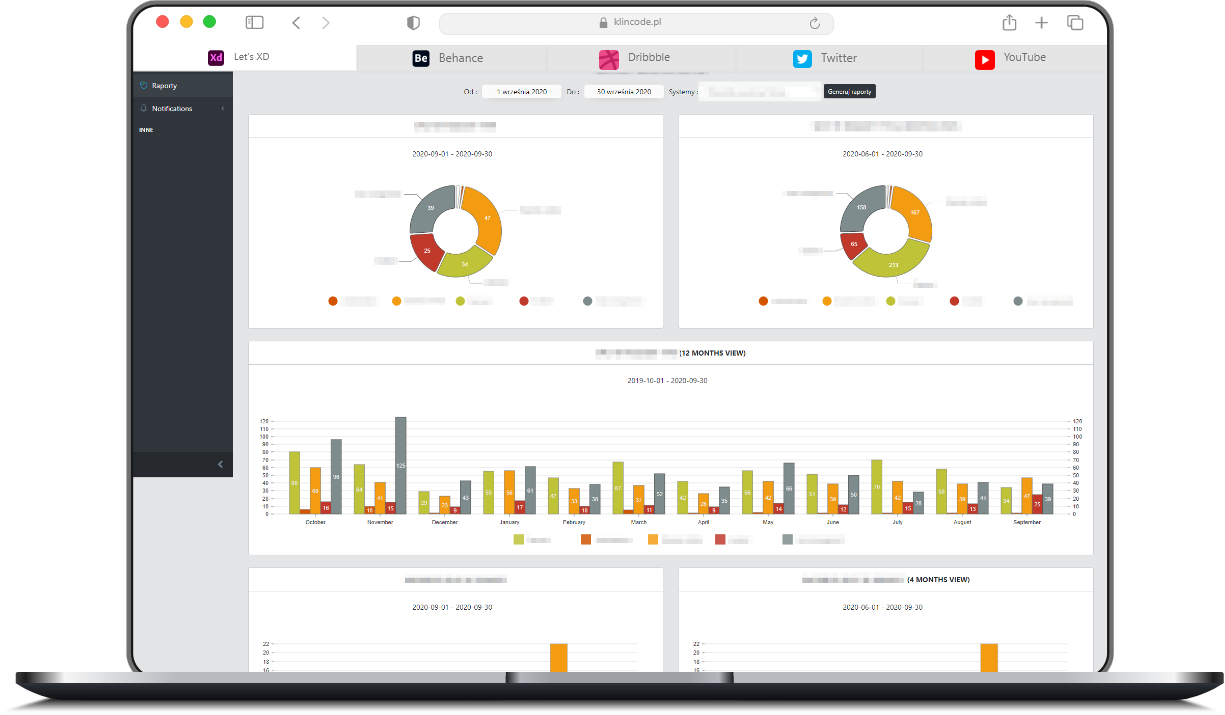Click red slice 65 in June–September donut
This screenshot has height=715, width=1225.
pyautogui.click(x=853, y=243)
